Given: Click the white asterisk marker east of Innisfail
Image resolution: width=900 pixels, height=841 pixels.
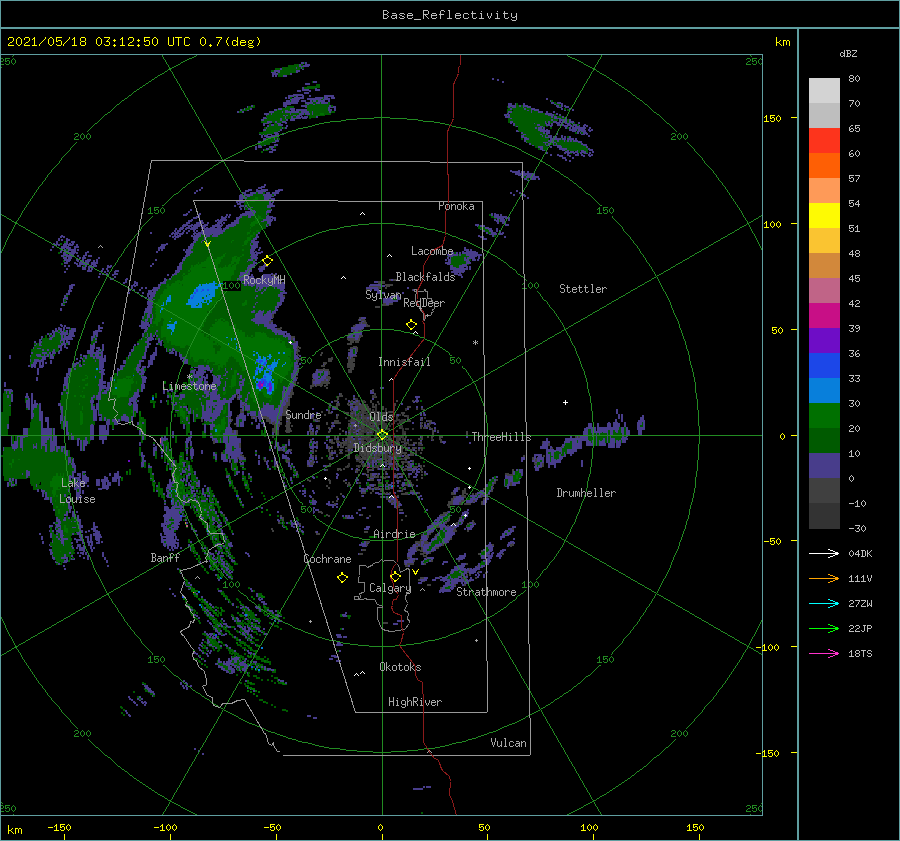Looking at the screenshot, I should pyautogui.click(x=475, y=343).
